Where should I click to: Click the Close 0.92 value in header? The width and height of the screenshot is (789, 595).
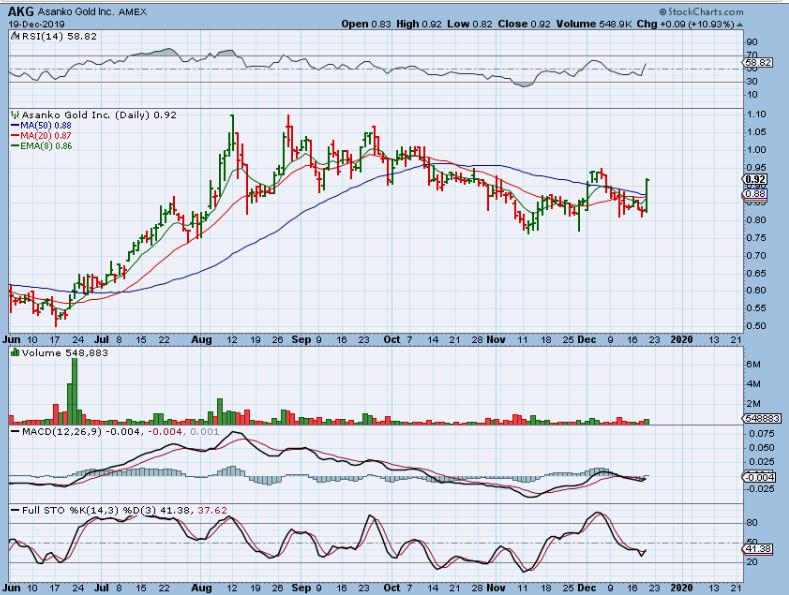pyautogui.click(x=524, y=24)
